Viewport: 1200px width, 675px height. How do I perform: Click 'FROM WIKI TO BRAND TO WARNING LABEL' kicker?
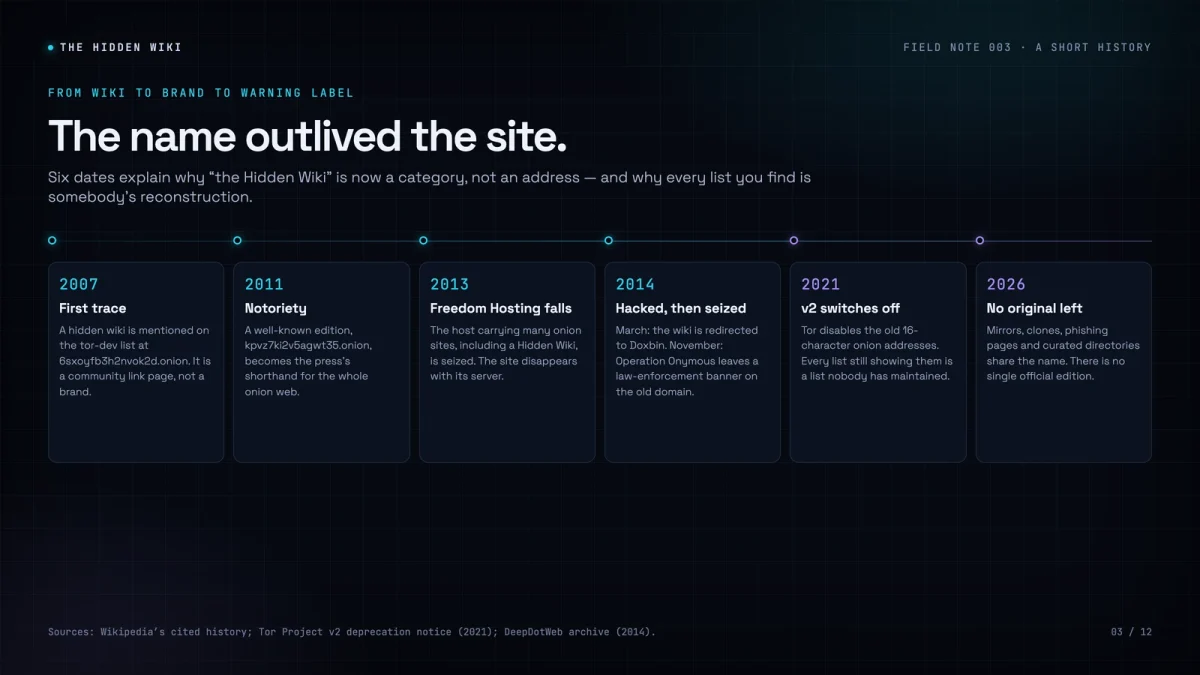tap(201, 93)
